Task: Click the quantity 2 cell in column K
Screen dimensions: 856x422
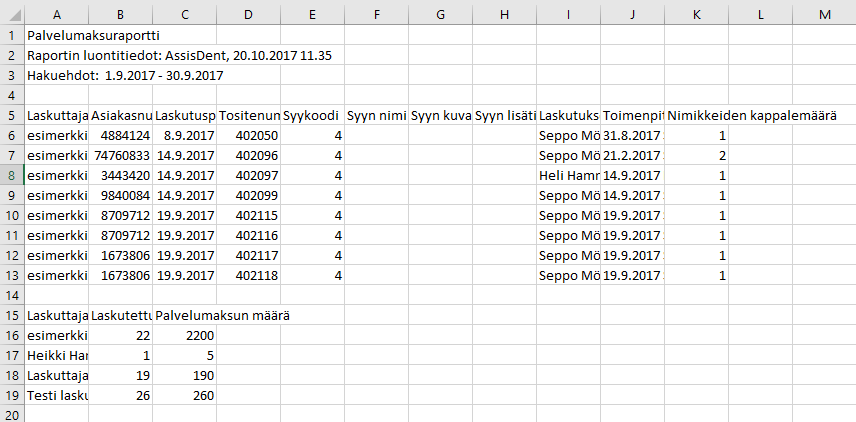Action: pos(696,156)
